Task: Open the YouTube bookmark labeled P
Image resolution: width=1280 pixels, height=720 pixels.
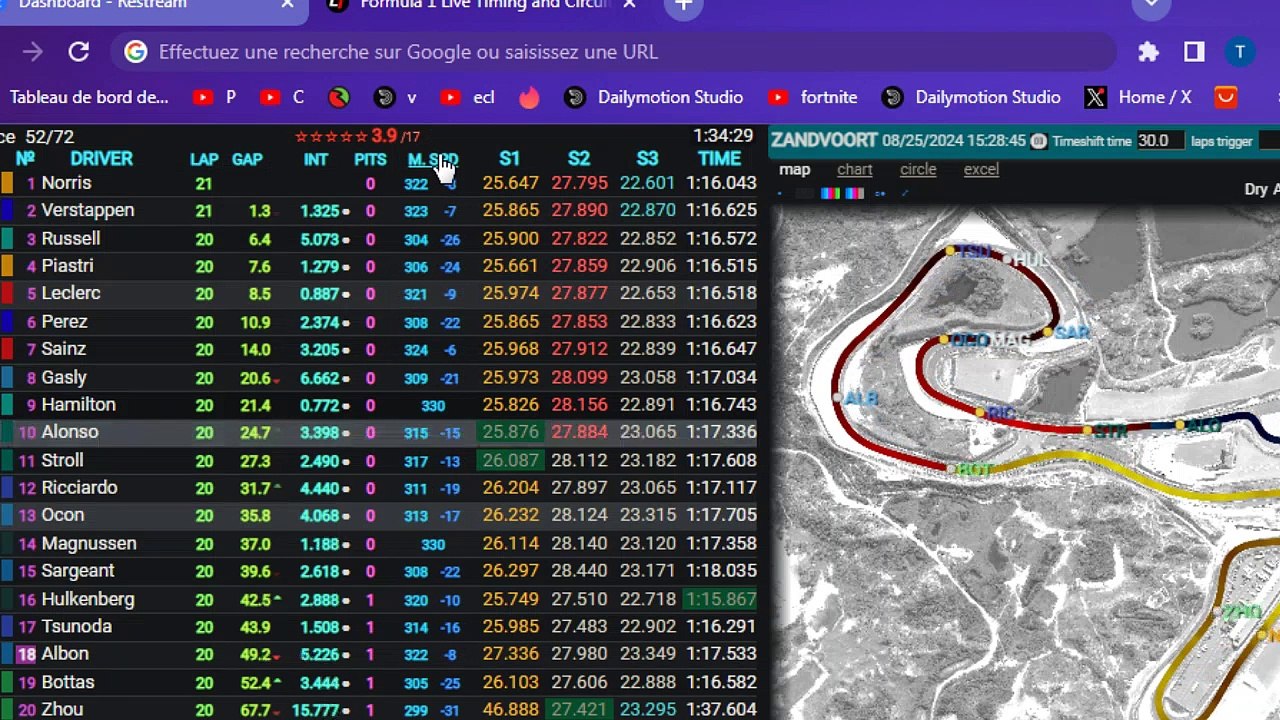Action: pyautogui.click(x=215, y=97)
